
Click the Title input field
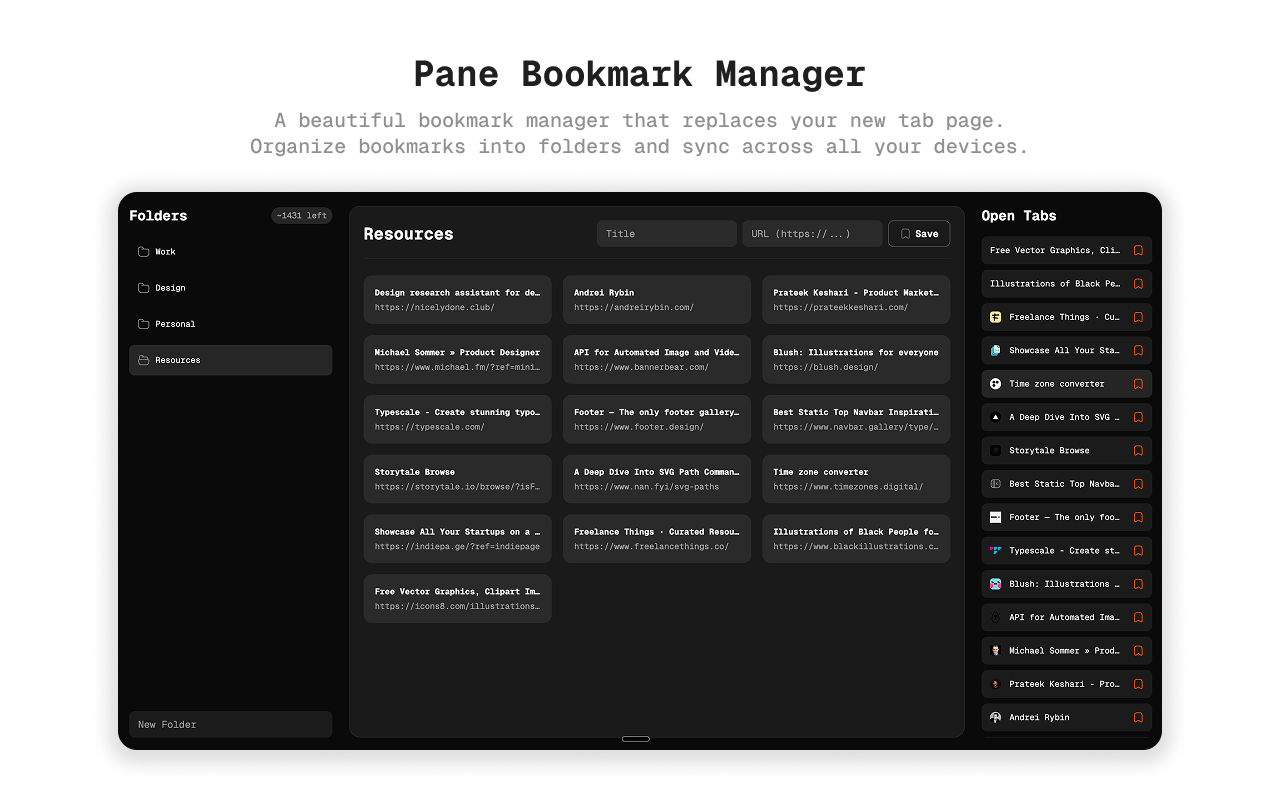(x=666, y=233)
